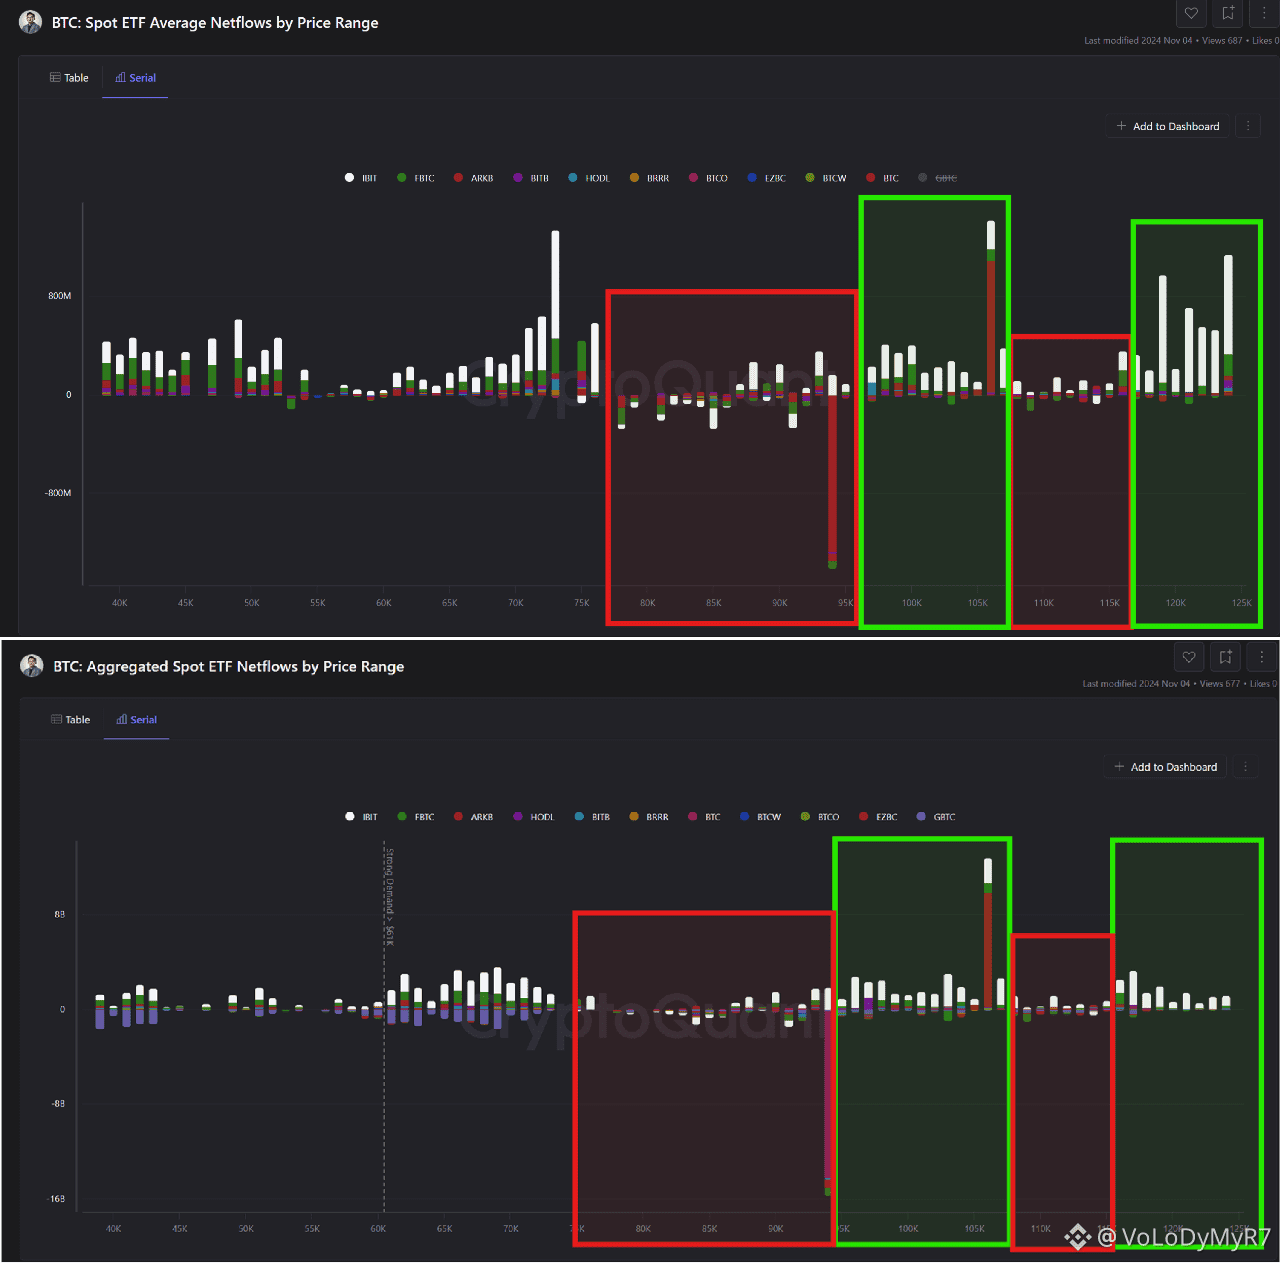Open author avatar of Average Netflows chart

pyautogui.click(x=31, y=22)
